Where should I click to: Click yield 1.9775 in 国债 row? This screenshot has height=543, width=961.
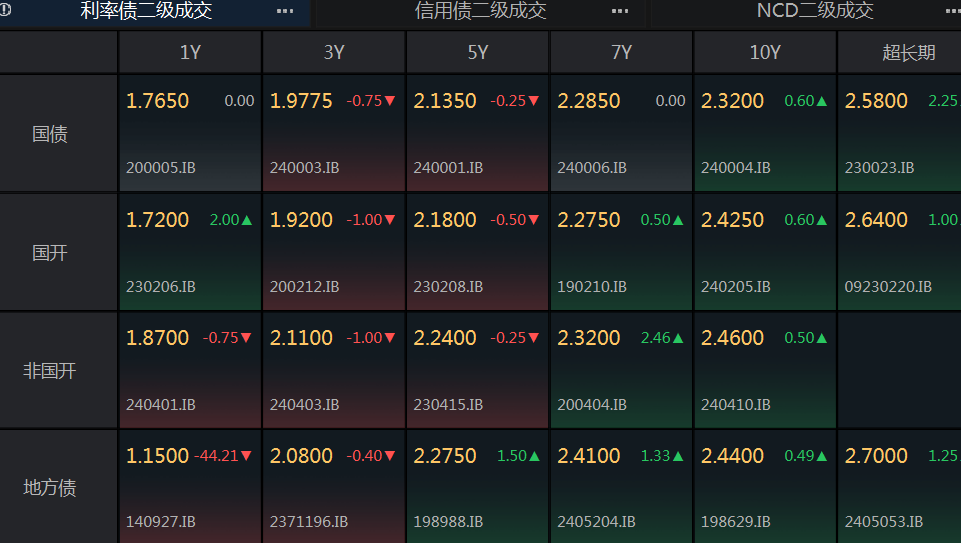tap(301, 101)
